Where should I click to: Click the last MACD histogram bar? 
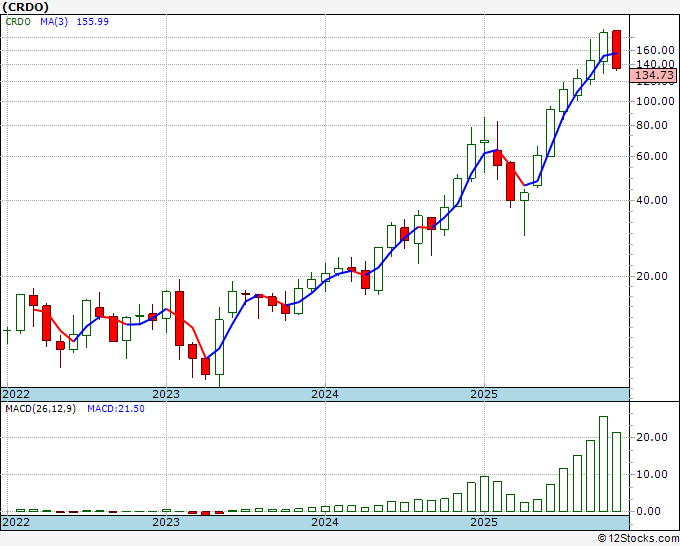(x=616, y=472)
